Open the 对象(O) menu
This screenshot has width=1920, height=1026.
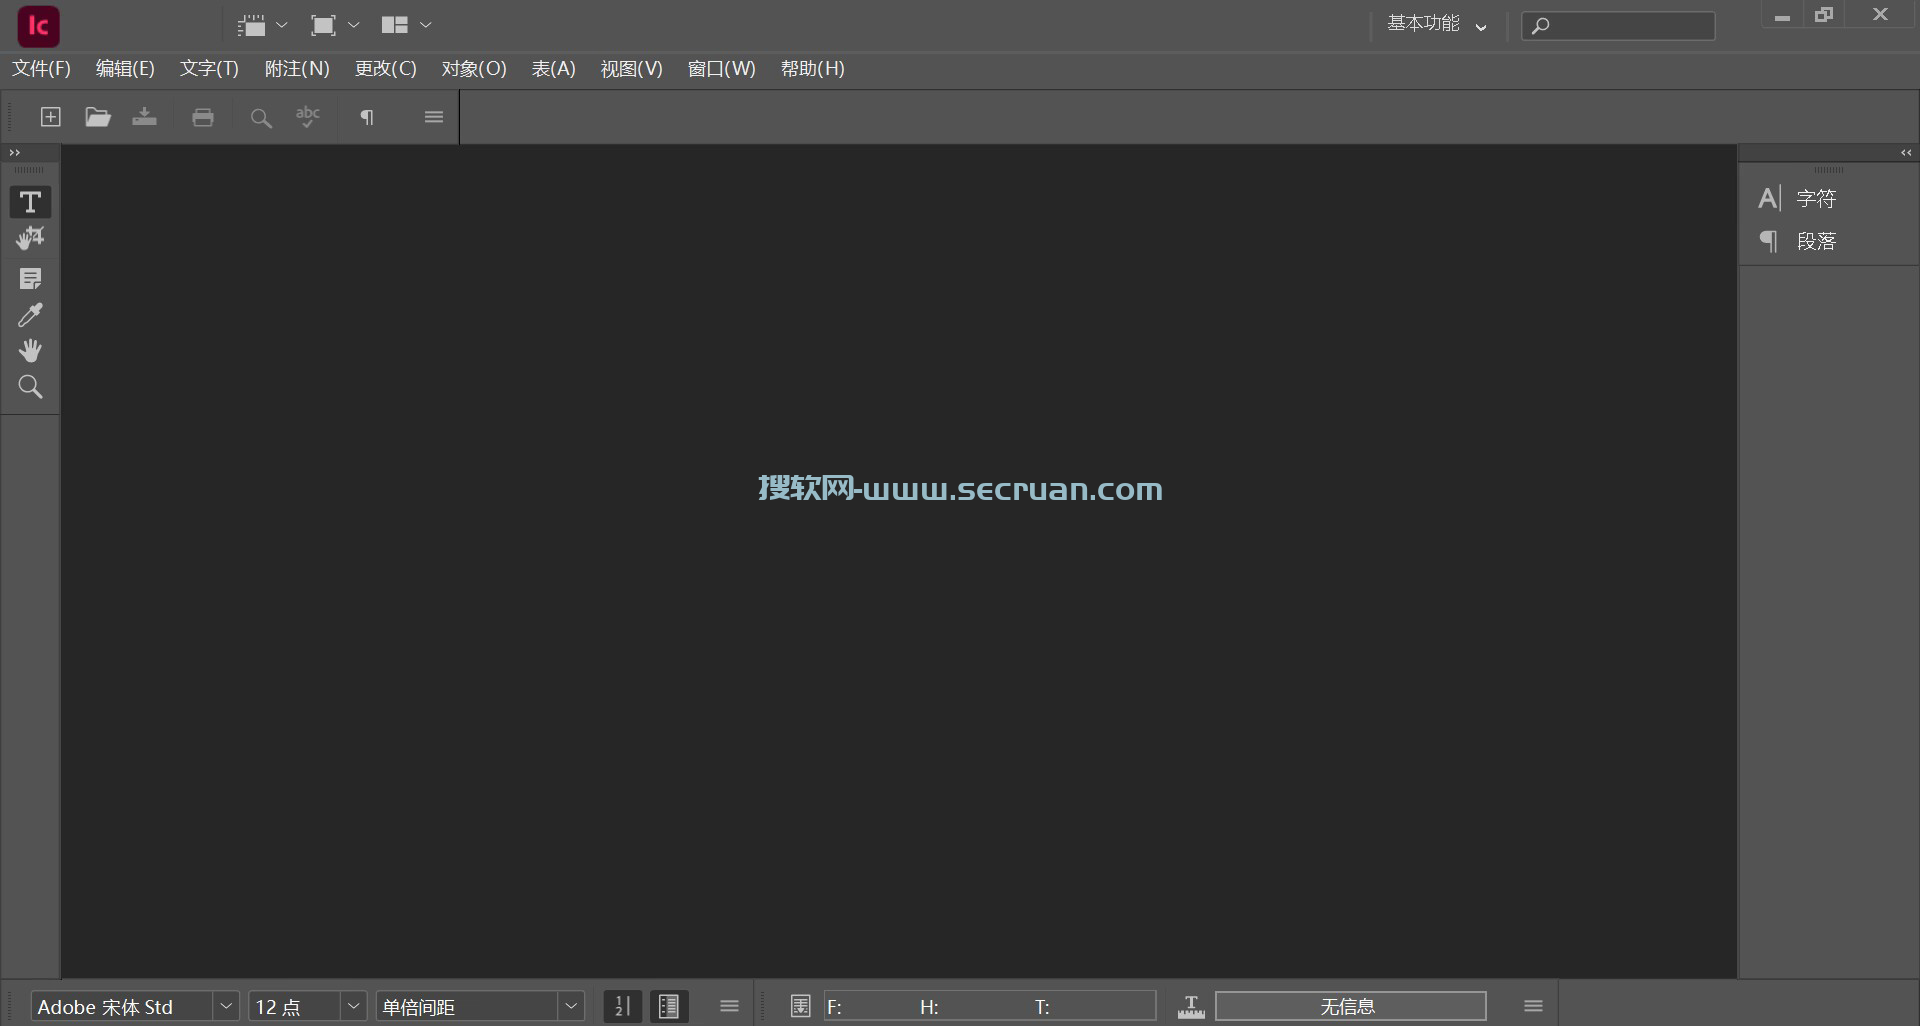474,69
